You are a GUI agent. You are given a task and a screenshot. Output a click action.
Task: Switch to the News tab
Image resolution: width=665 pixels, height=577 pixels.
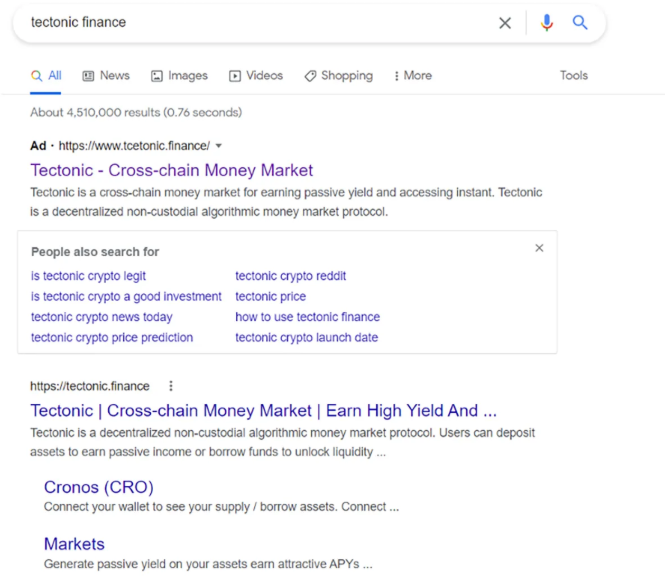(106, 76)
